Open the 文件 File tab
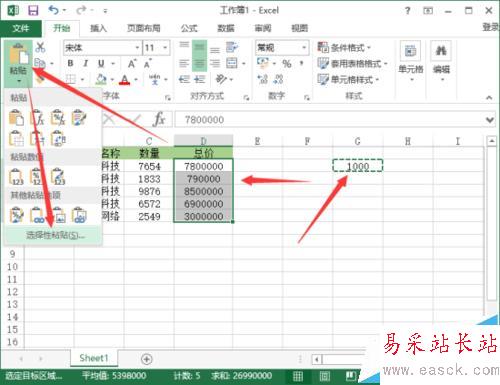Screen dimensions: 500x385 tap(21, 28)
